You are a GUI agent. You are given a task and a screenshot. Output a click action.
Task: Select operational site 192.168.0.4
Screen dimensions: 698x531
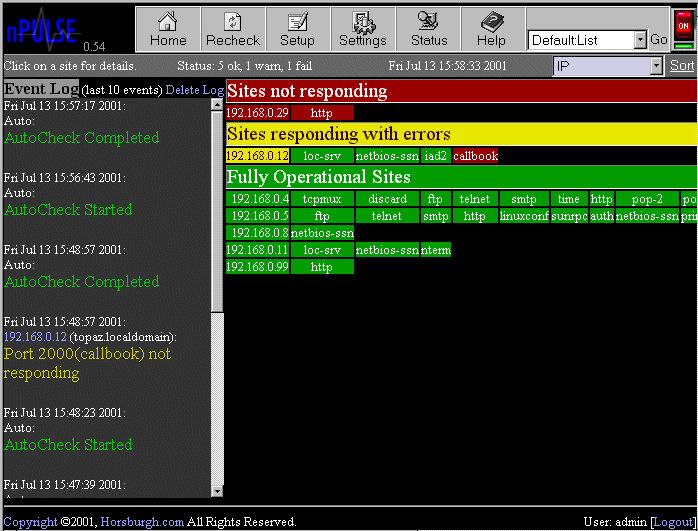coord(257,199)
